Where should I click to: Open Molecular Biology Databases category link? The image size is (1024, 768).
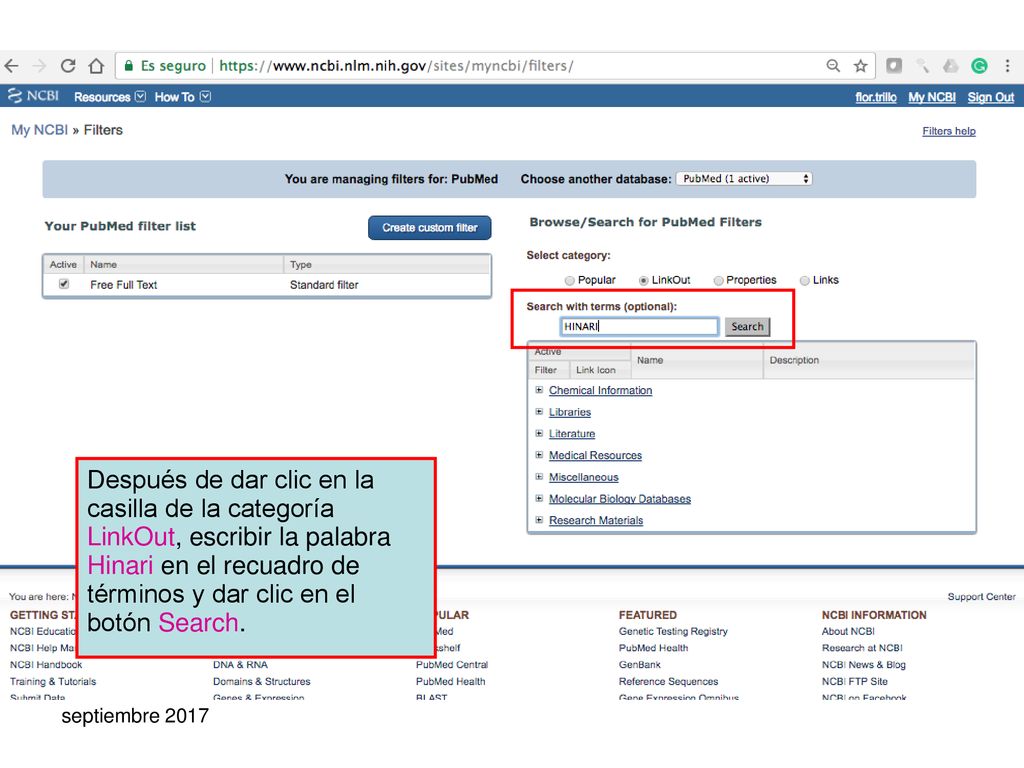click(620, 499)
